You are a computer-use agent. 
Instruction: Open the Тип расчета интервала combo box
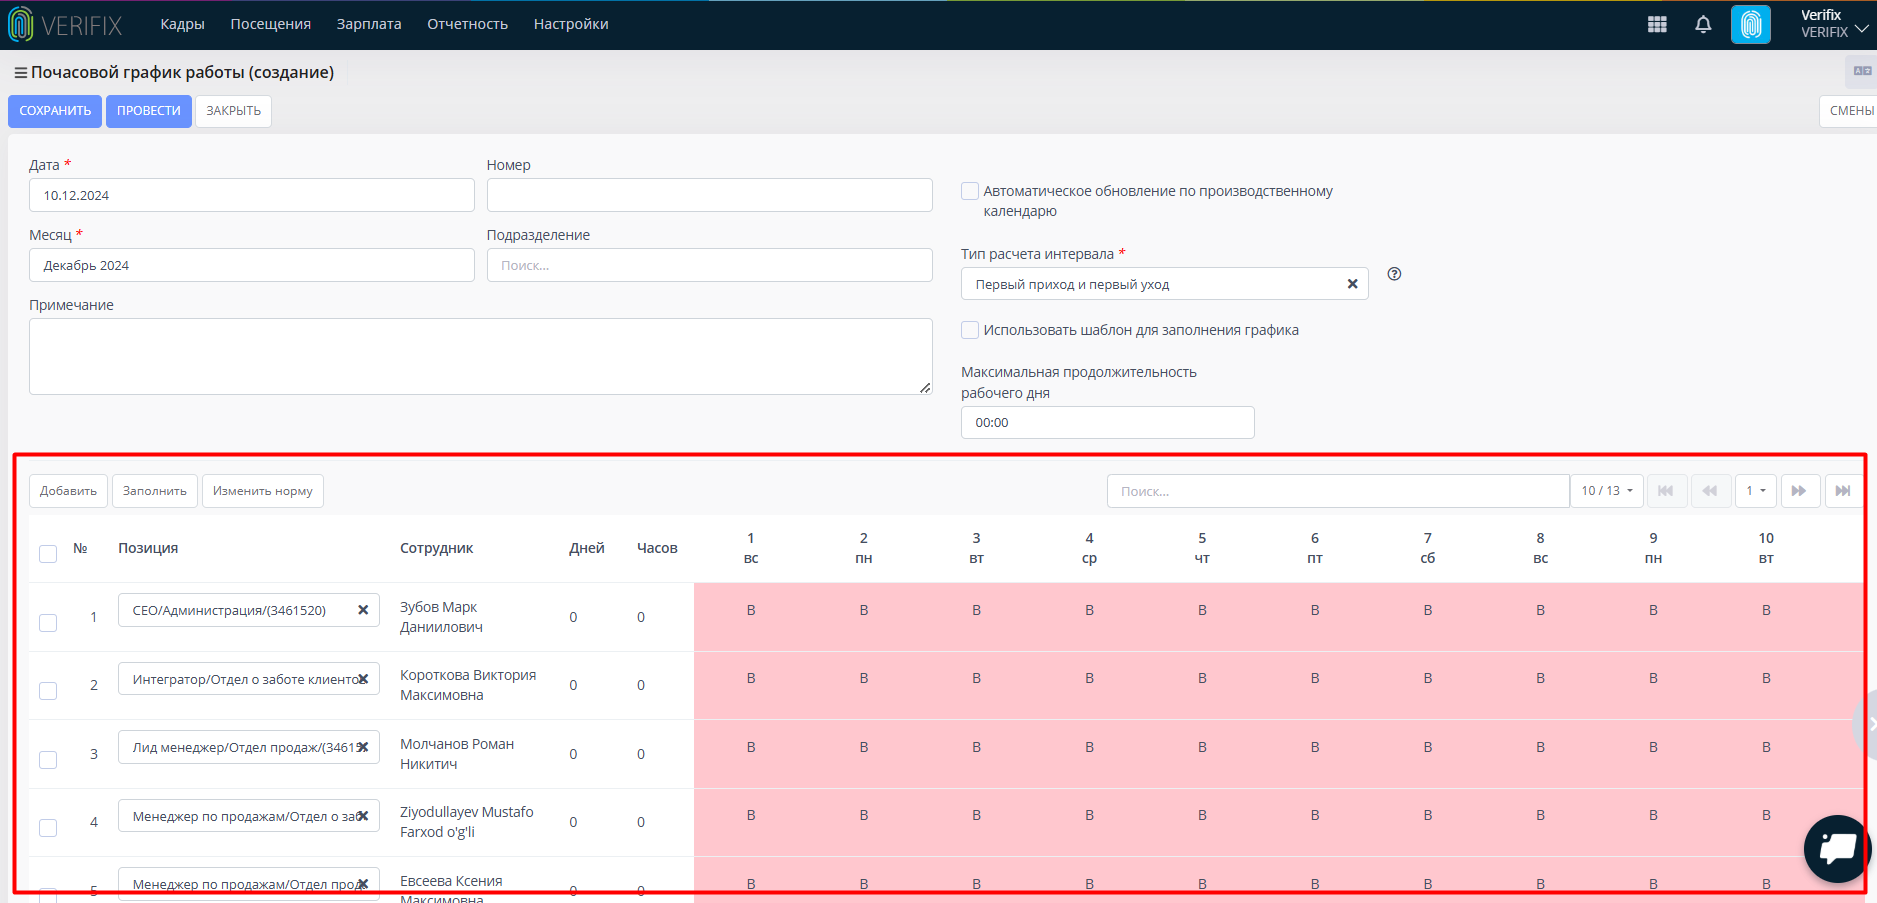[1164, 284]
